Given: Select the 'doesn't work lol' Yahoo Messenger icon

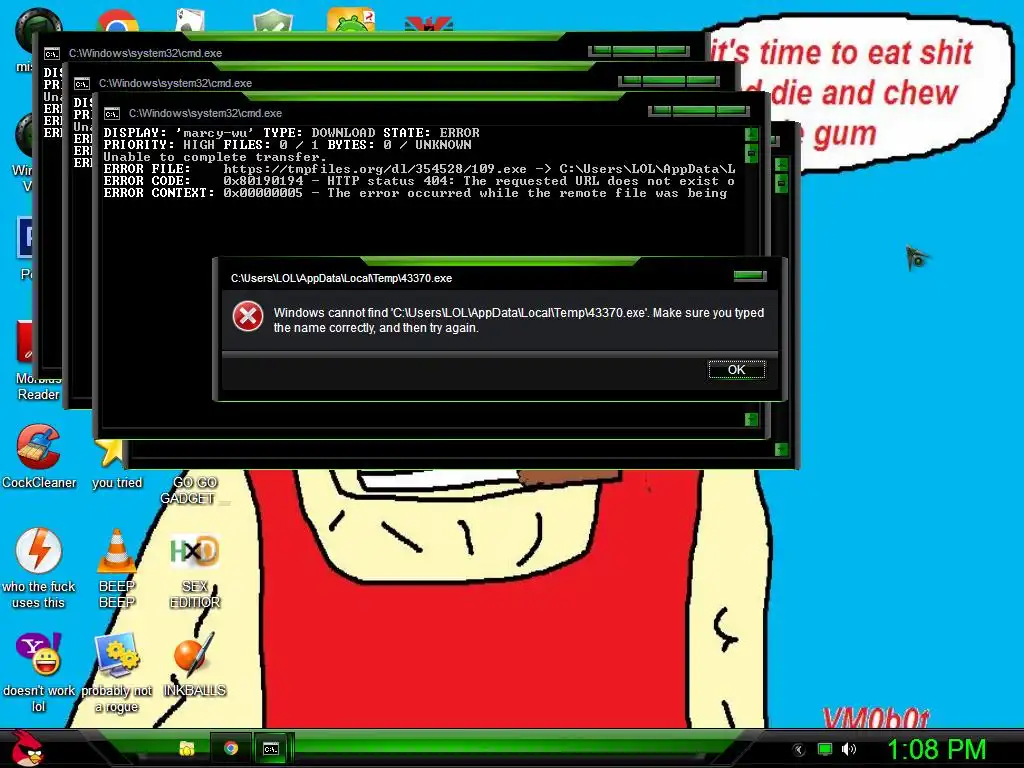Looking at the screenshot, I should point(39,673).
